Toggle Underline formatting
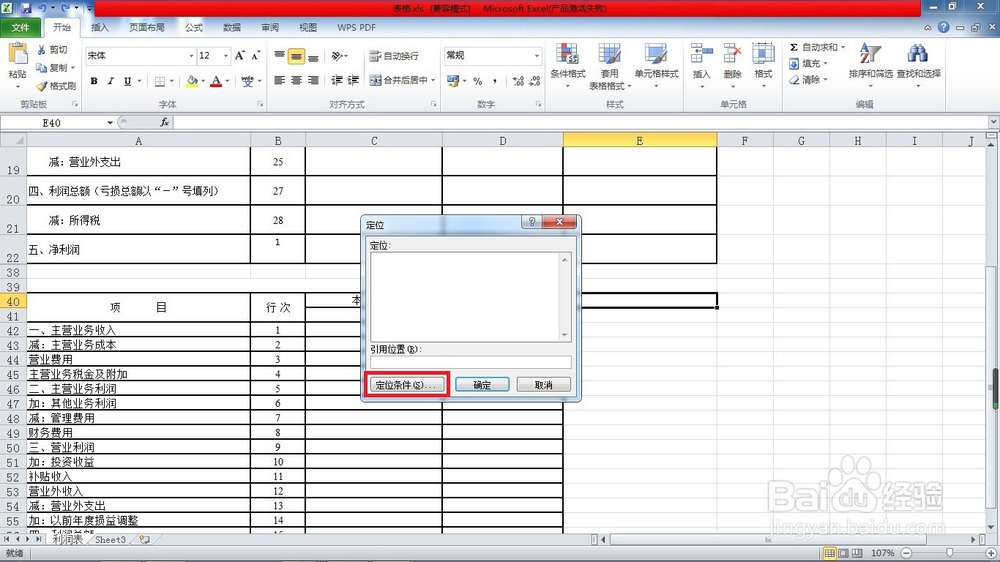Image resolution: width=1000 pixels, height=562 pixels. click(127, 81)
